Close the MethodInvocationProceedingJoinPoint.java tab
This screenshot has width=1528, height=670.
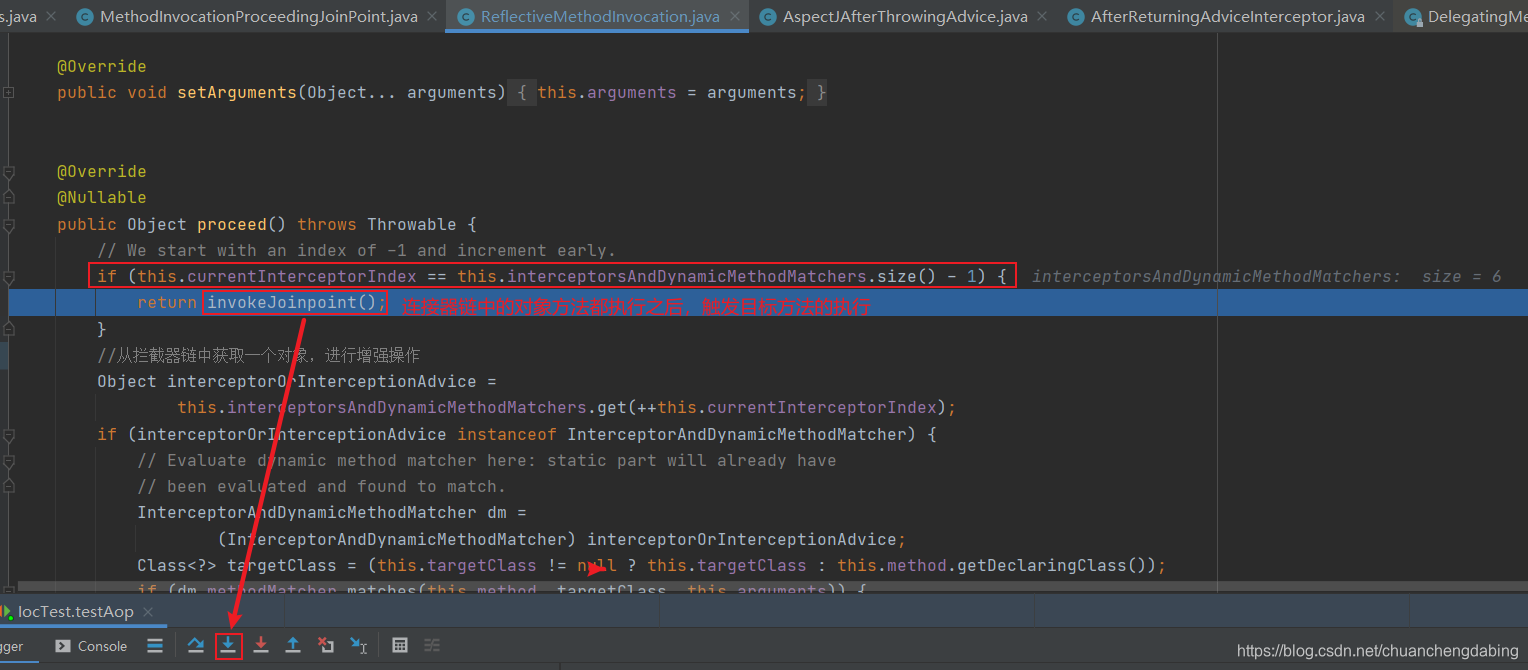point(431,17)
